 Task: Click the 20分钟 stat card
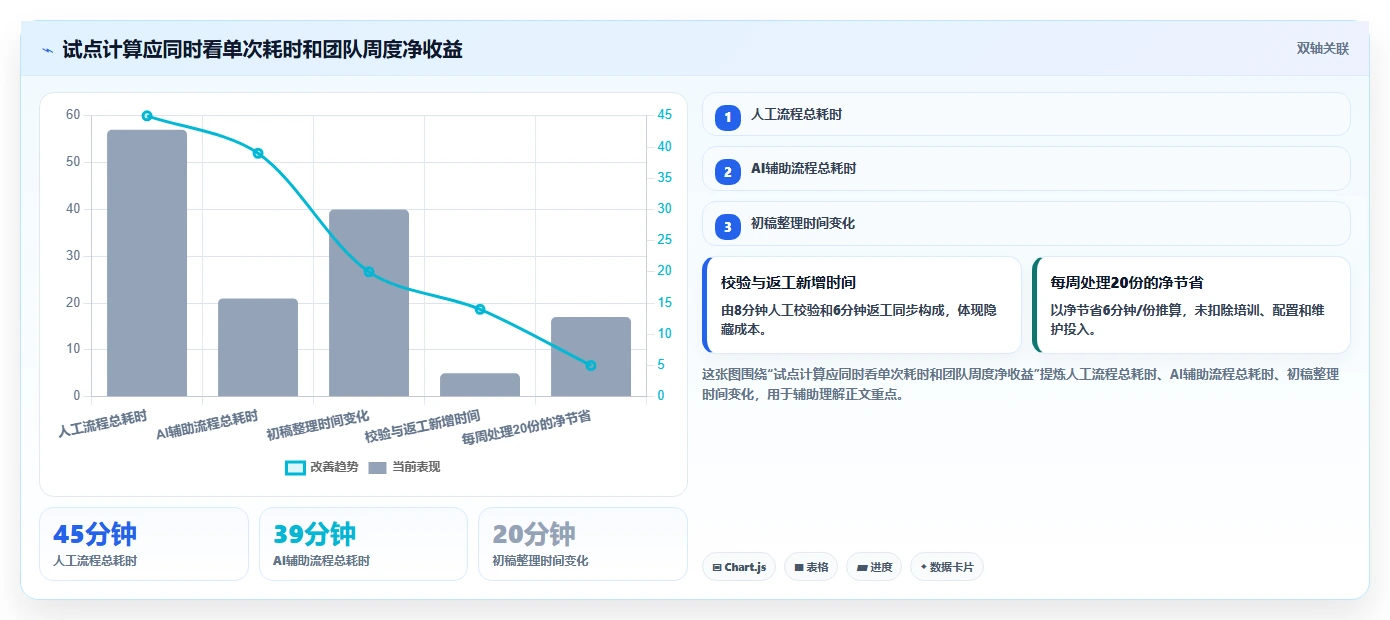583,544
